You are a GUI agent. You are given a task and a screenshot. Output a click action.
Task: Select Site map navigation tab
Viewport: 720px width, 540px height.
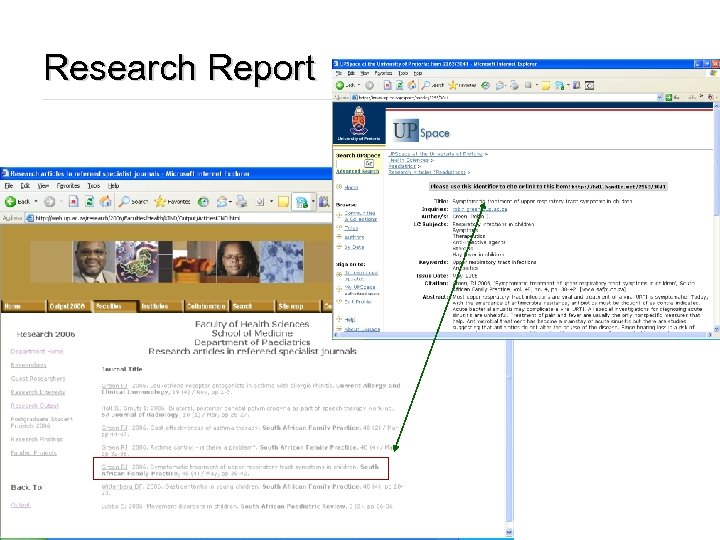(x=298, y=306)
